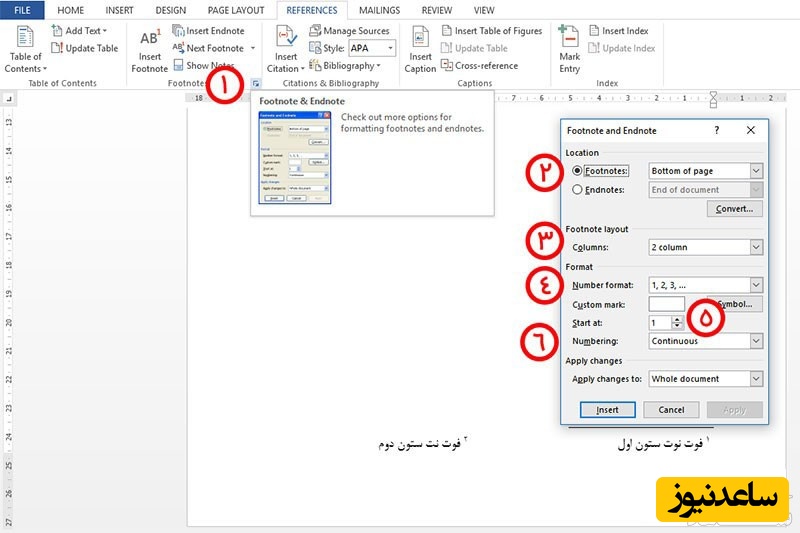800x533 pixels.
Task: Click Update Table under Add Text
Action: click(x=85, y=48)
